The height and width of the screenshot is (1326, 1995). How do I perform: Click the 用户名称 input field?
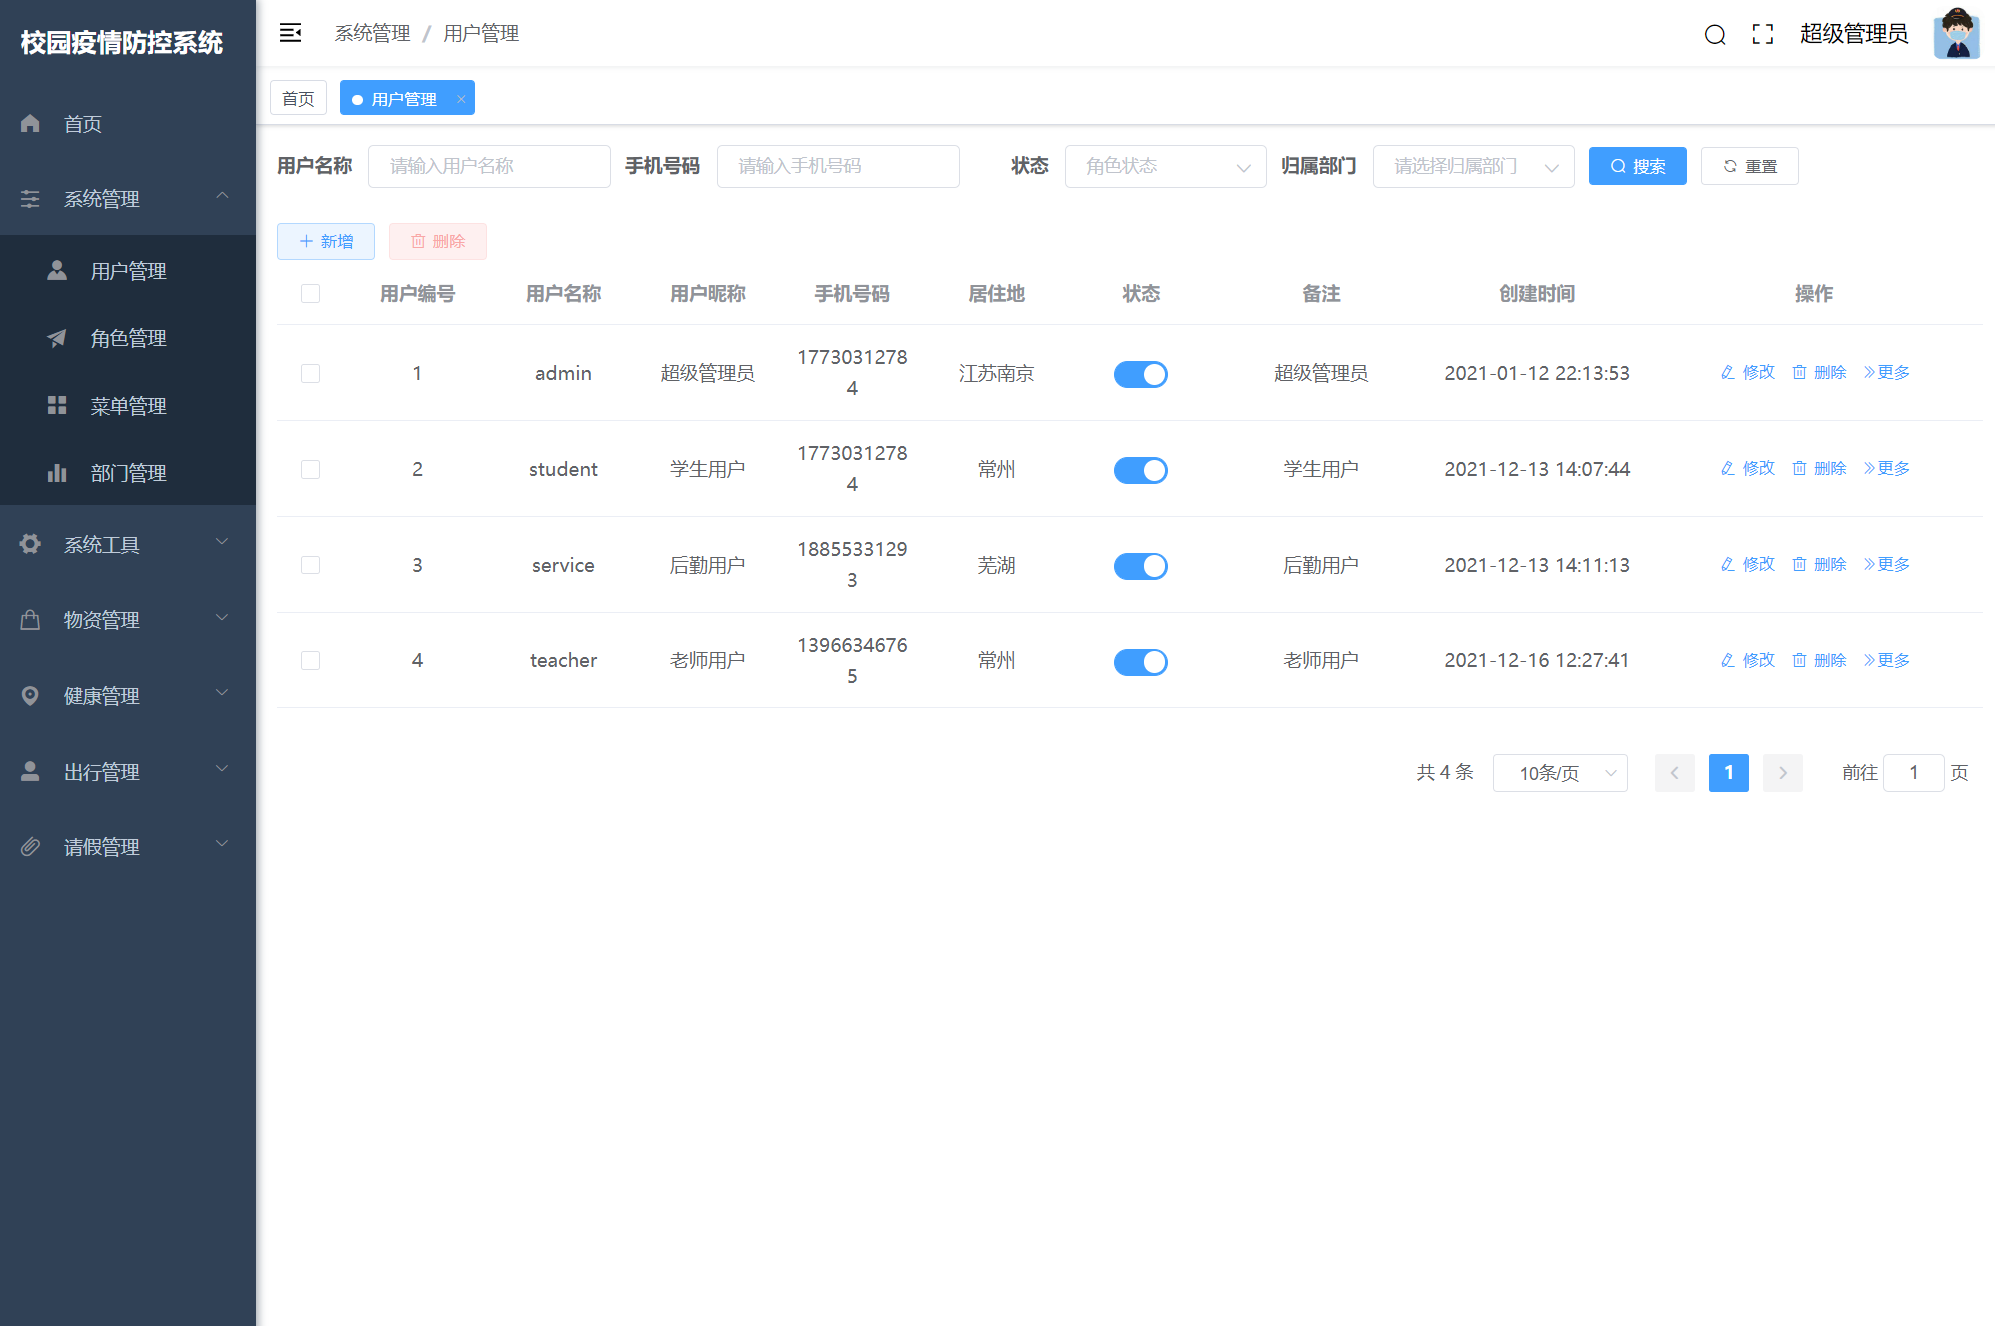[x=489, y=166]
